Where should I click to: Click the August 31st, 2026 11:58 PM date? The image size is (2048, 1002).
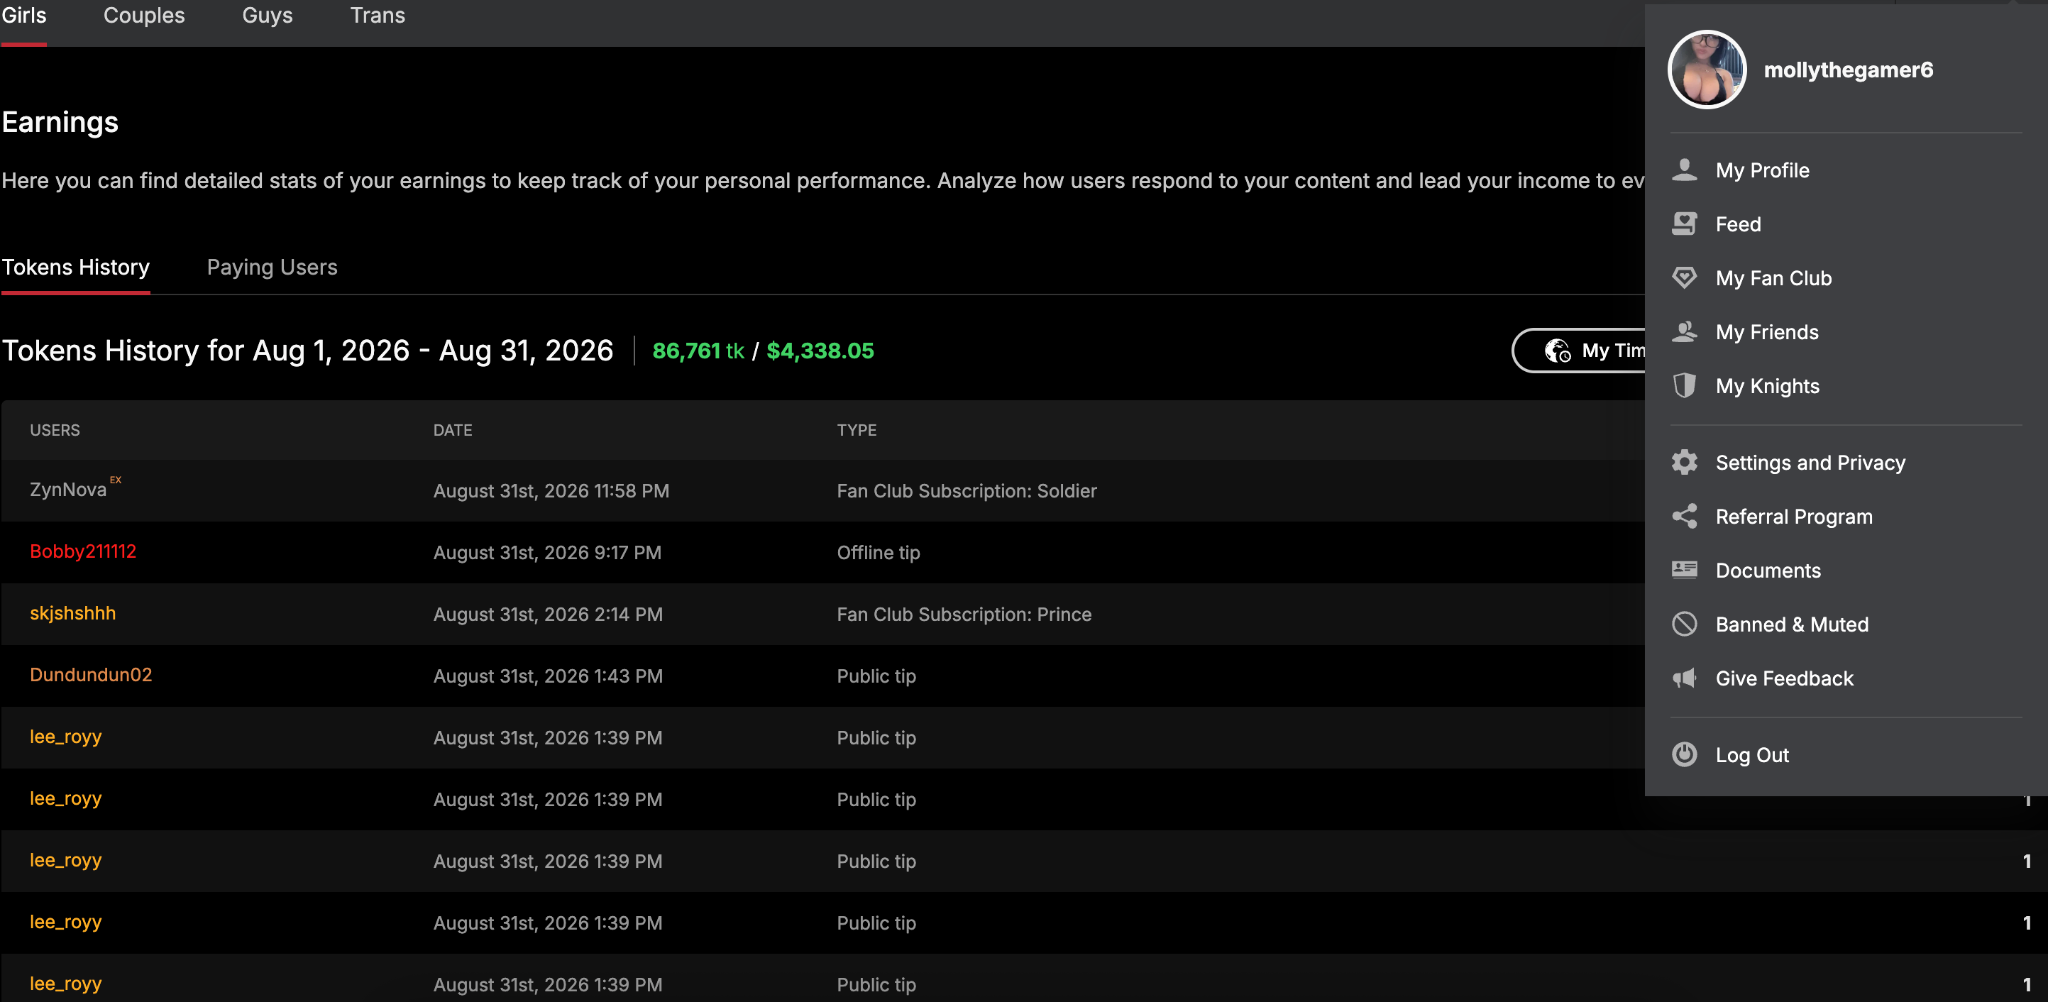click(551, 491)
